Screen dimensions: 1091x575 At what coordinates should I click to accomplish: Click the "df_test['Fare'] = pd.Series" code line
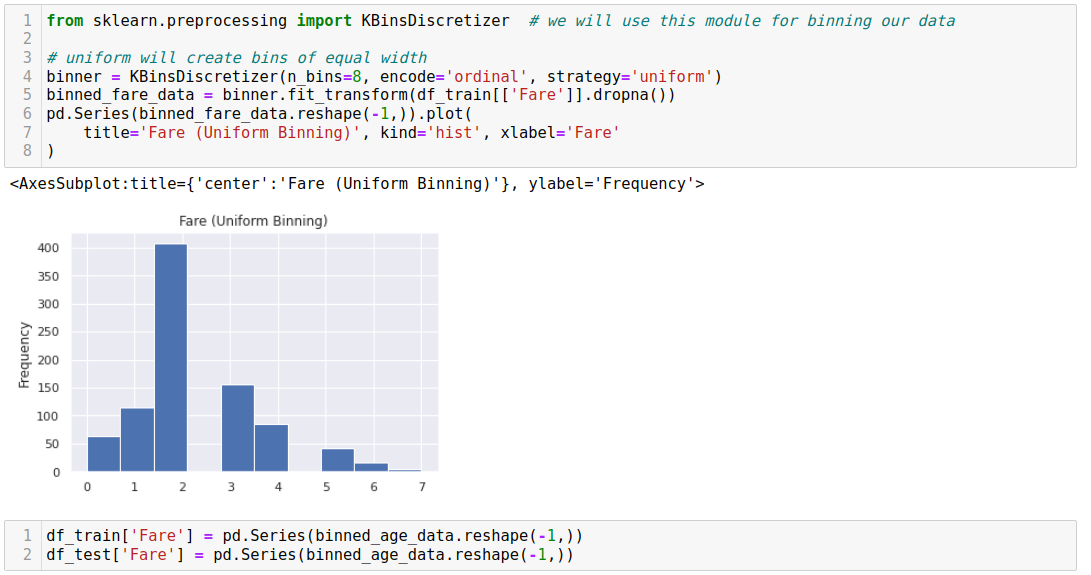(310, 555)
